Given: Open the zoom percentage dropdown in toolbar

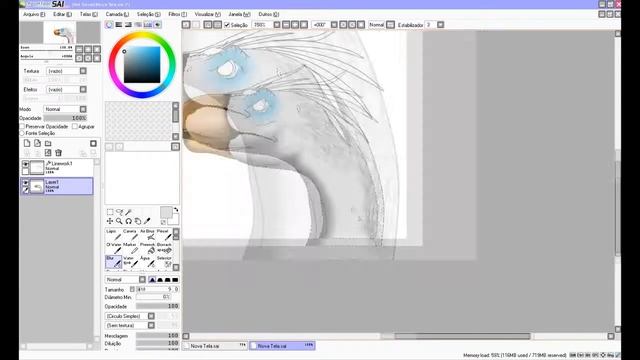Looking at the screenshot, I should point(277,25).
